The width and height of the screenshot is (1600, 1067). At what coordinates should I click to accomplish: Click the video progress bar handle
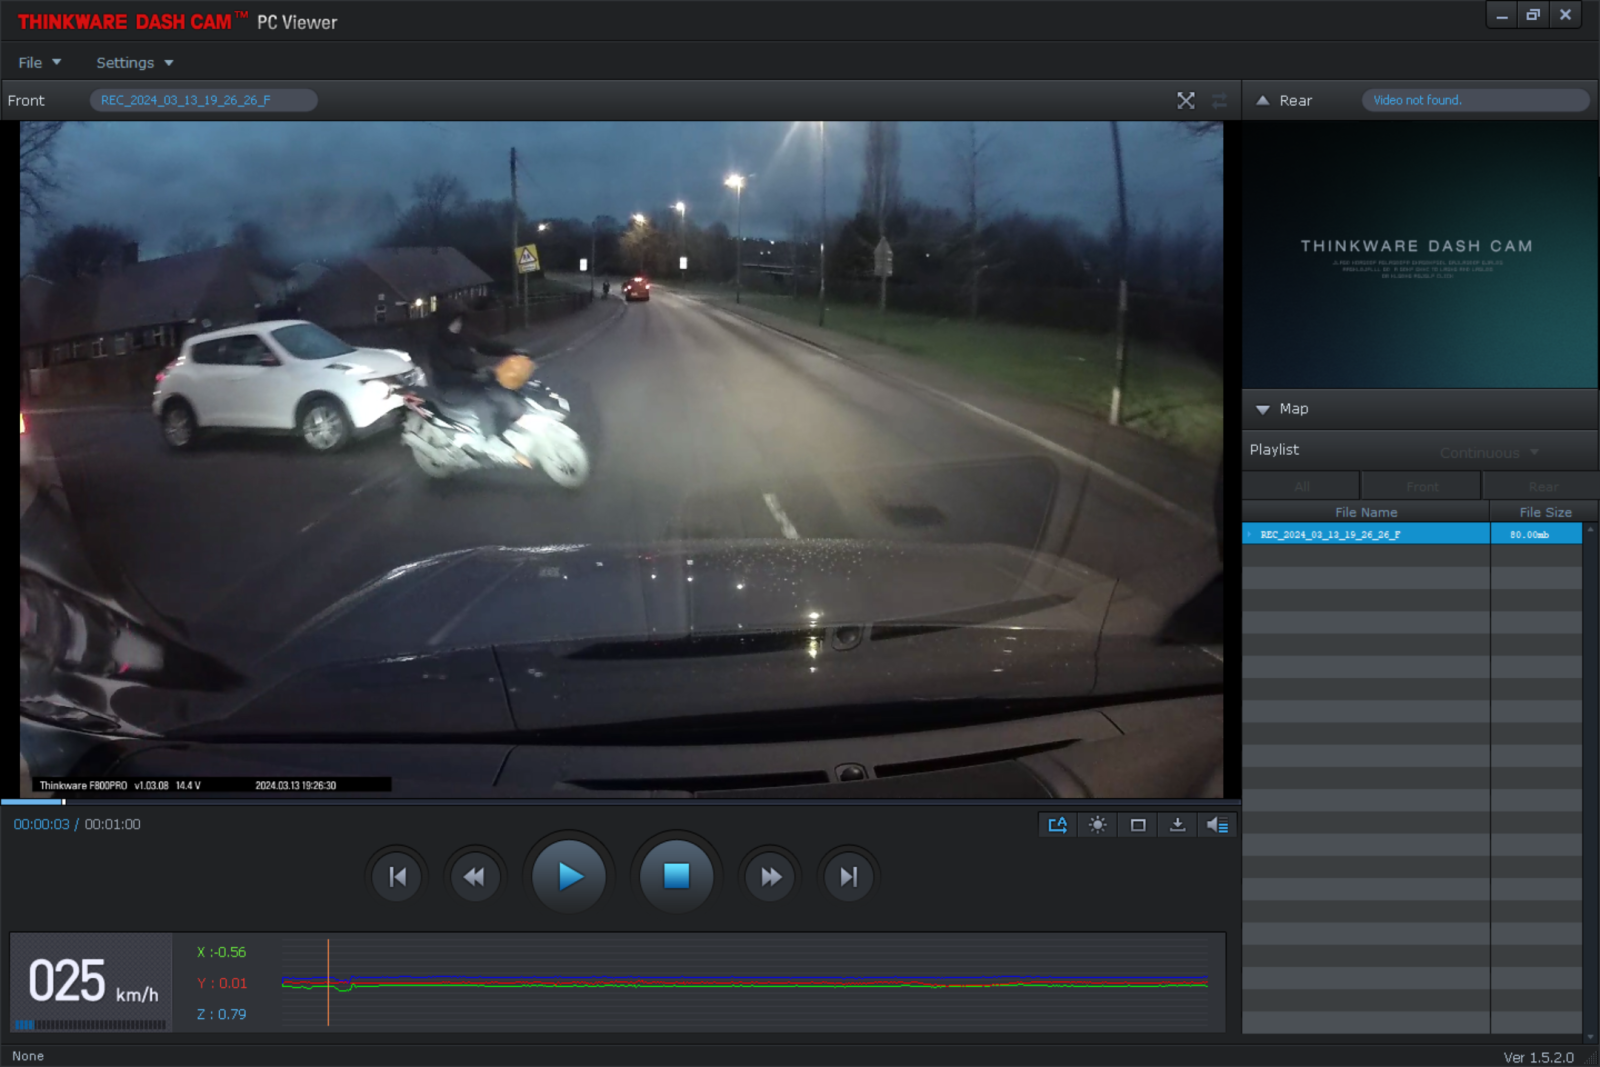64,801
